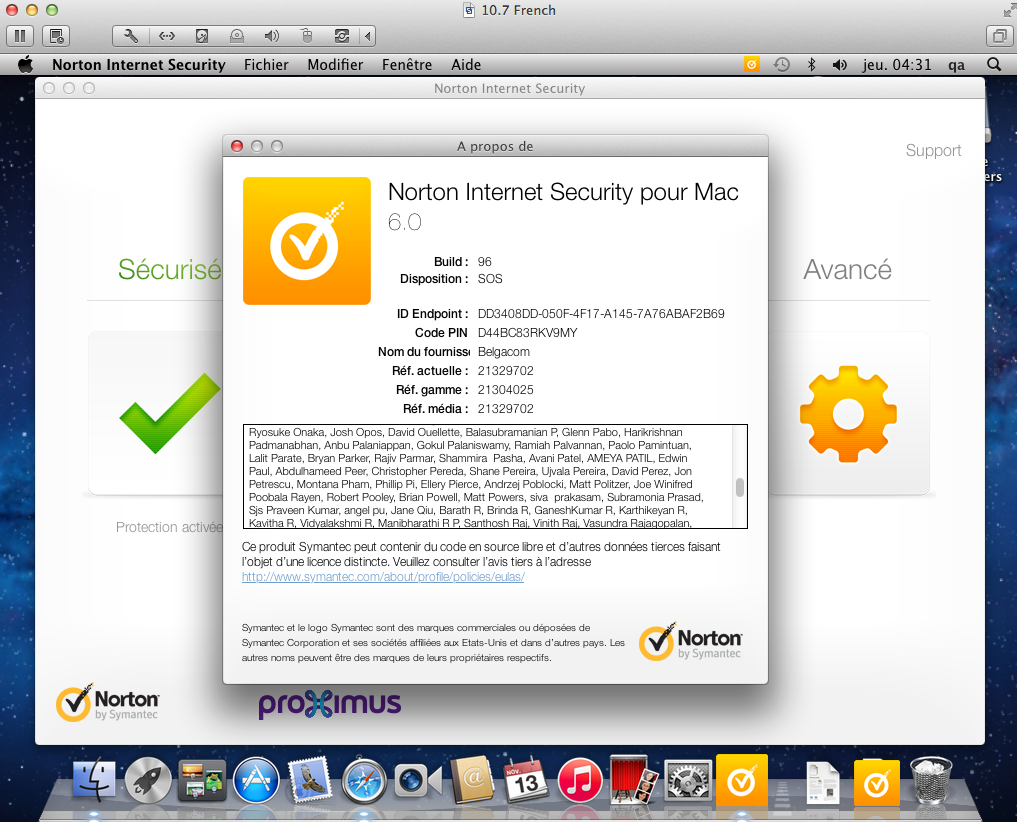Open the symantec.com EULAs link

[x=383, y=577]
